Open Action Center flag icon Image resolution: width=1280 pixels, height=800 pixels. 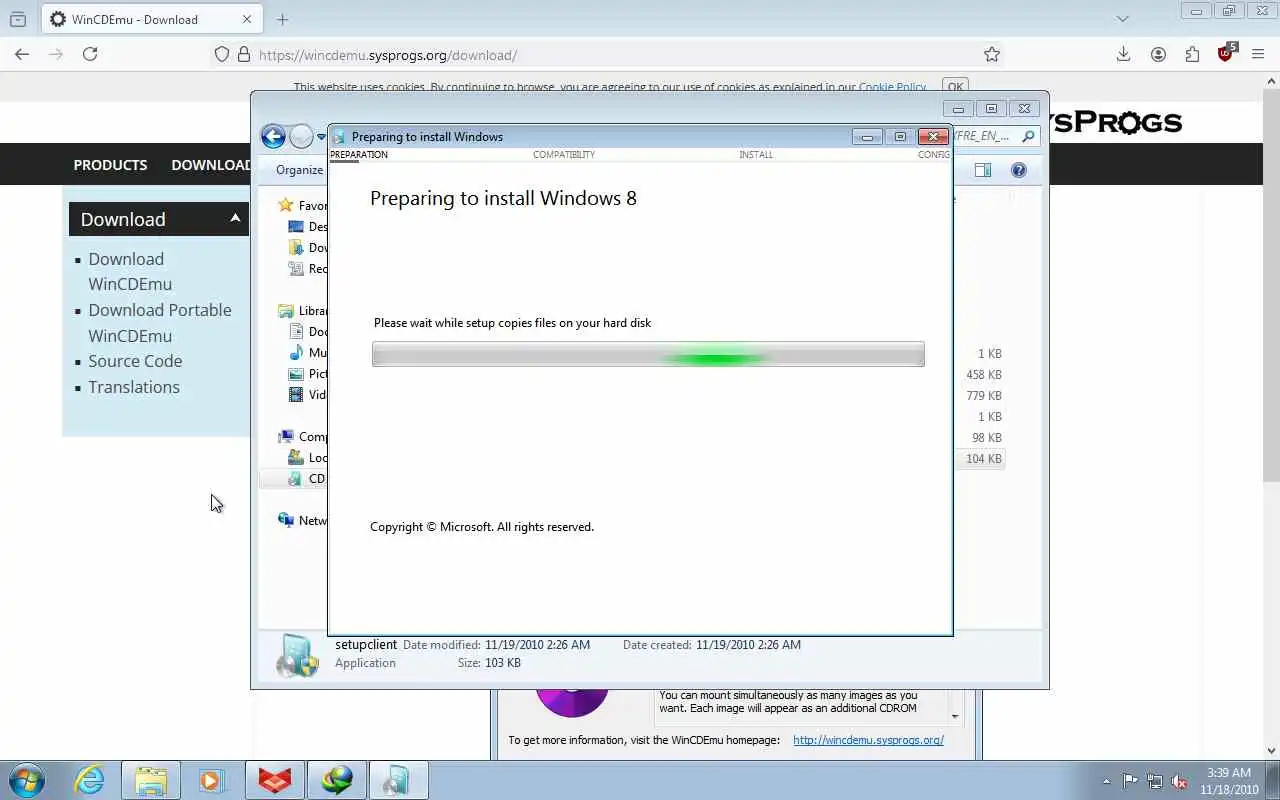coord(1130,781)
